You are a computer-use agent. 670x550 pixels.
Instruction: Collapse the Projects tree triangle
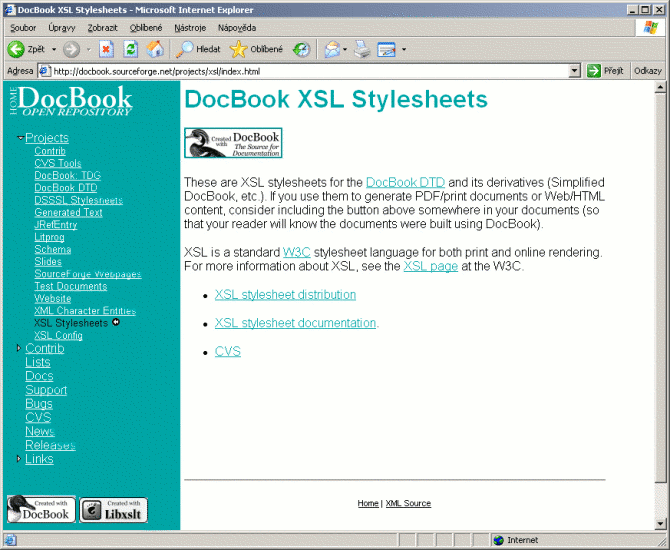pyautogui.click(x=20, y=138)
